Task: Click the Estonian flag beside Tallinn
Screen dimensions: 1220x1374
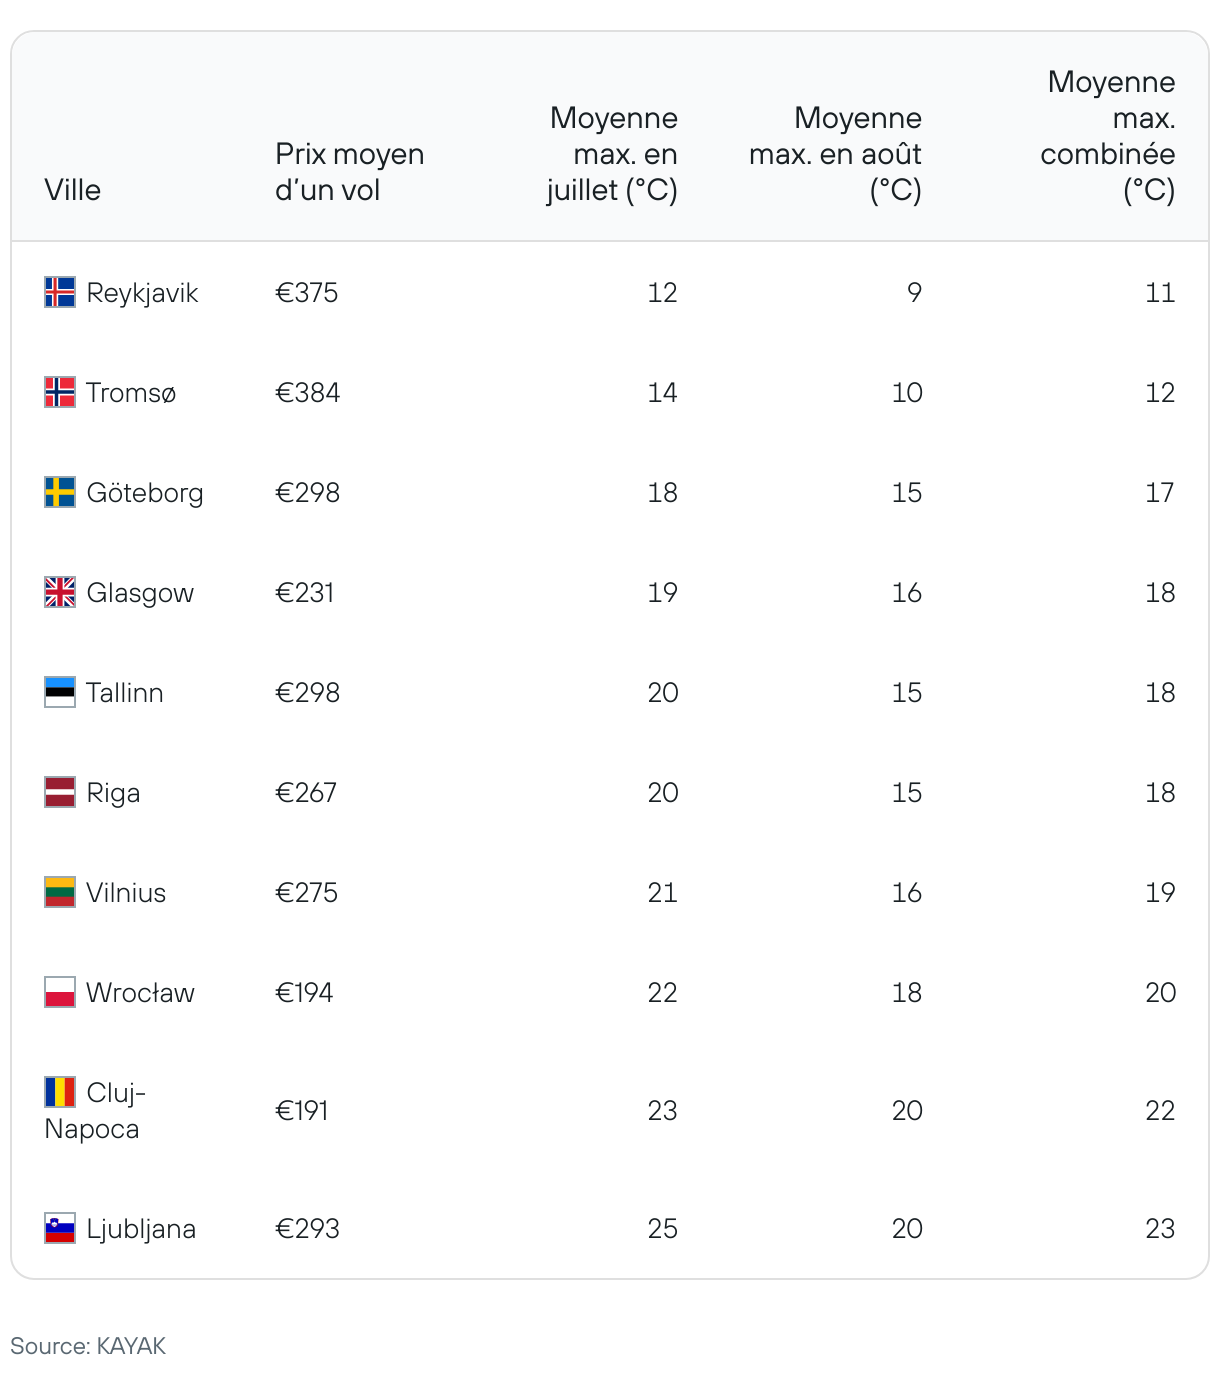Action: coord(60,692)
